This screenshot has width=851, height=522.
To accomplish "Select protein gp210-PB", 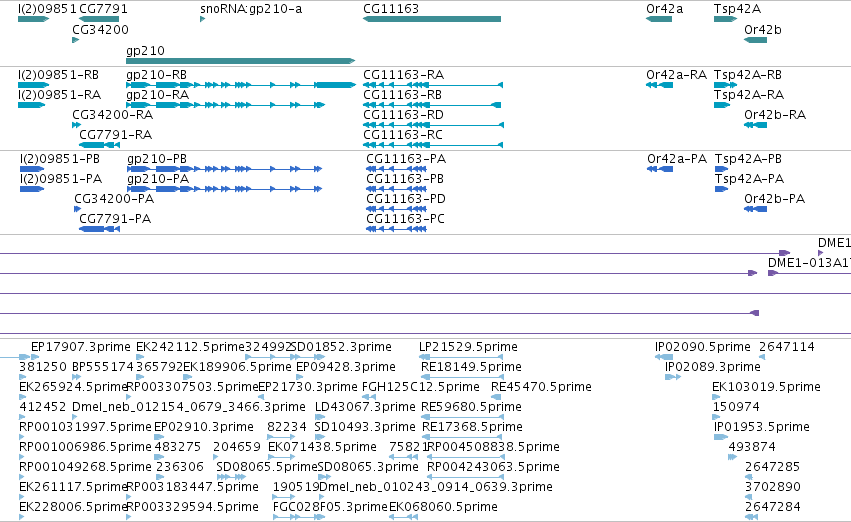I will click(225, 169).
